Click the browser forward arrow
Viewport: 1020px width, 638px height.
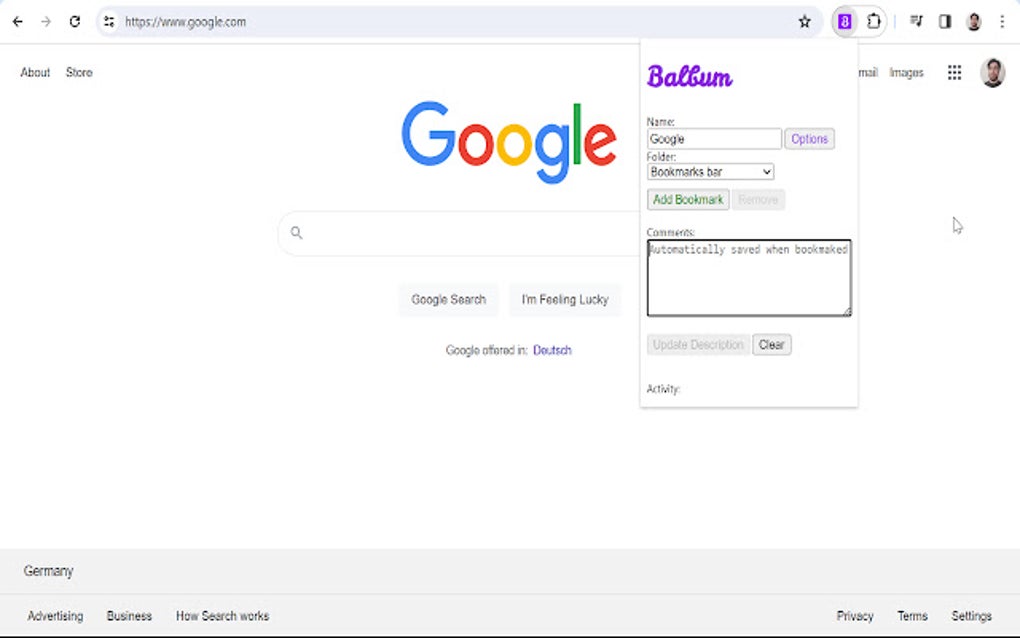(46, 21)
